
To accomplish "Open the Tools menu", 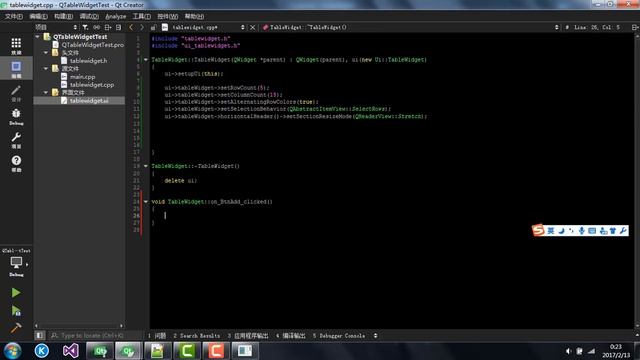I will click(141, 16).
